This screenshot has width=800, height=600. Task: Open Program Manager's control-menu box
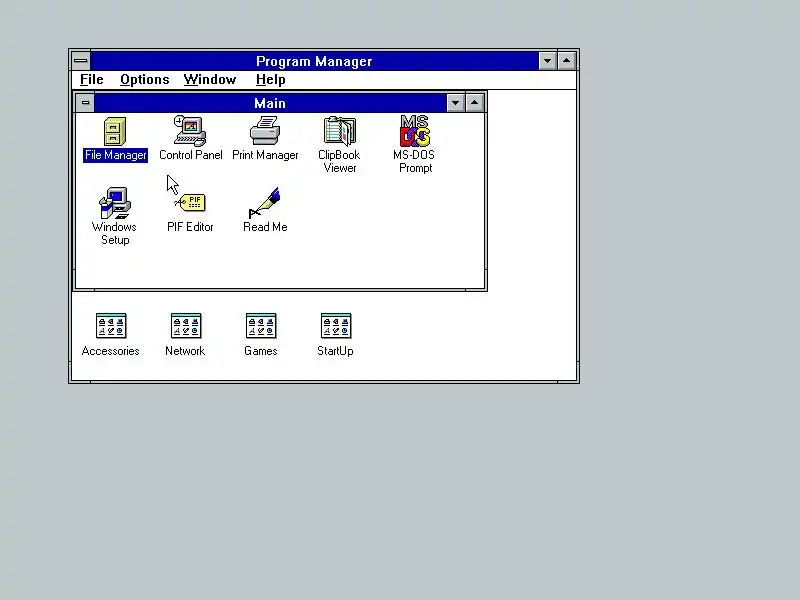81,61
